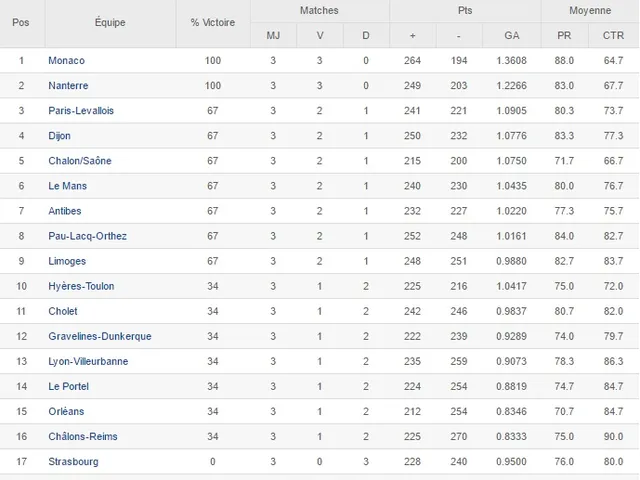Open the Lyon-Villeurbanne team link
The width and height of the screenshot is (640, 480).
(88, 361)
